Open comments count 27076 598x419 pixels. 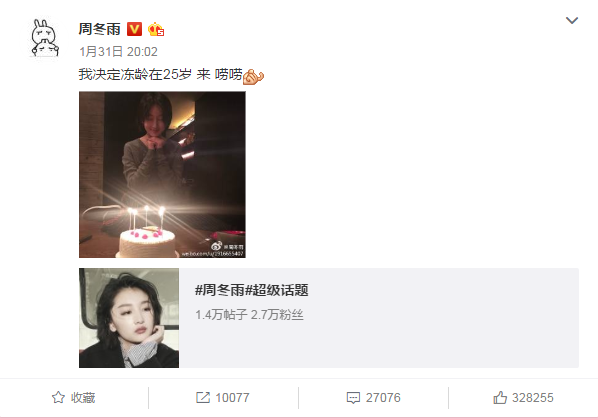pos(383,398)
